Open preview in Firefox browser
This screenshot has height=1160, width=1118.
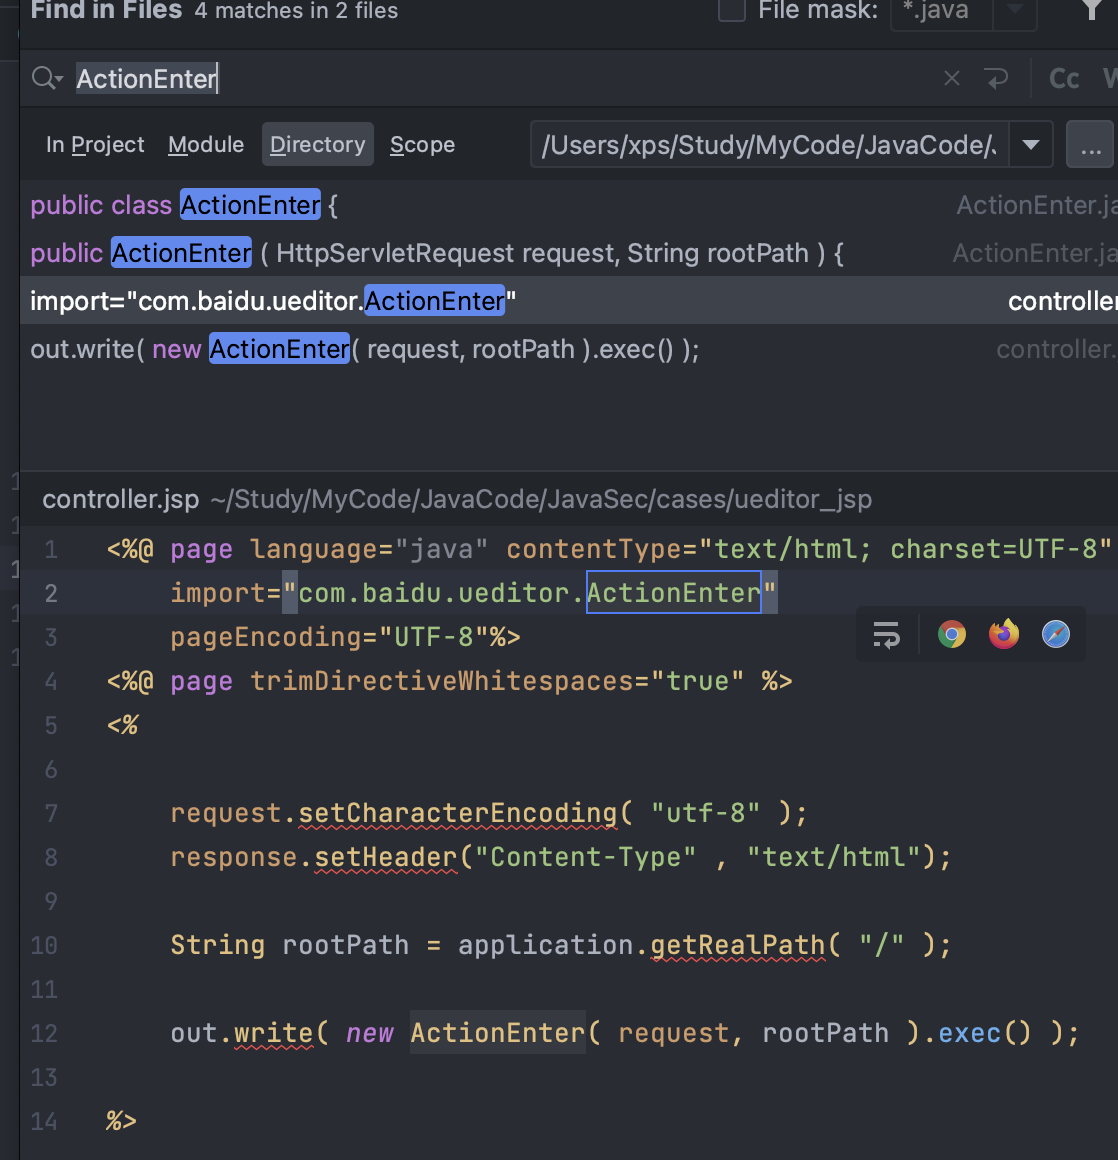pos(1004,634)
